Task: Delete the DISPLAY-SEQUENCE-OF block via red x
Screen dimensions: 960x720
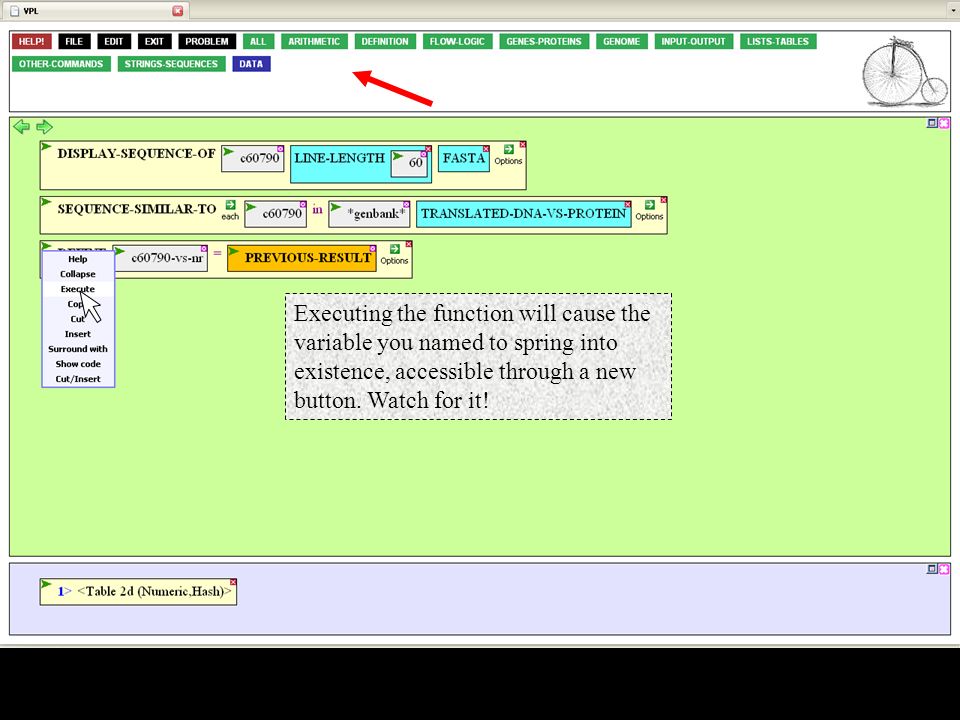Action: pyautogui.click(x=523, y=144)
